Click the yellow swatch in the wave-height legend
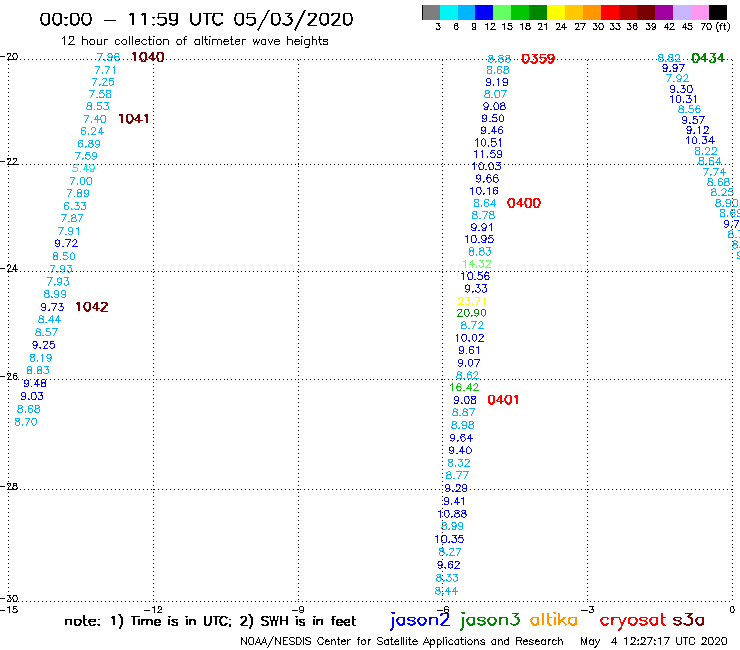This screenshot has height=650, width=740. pyautogui.click(x=556, y=12)
